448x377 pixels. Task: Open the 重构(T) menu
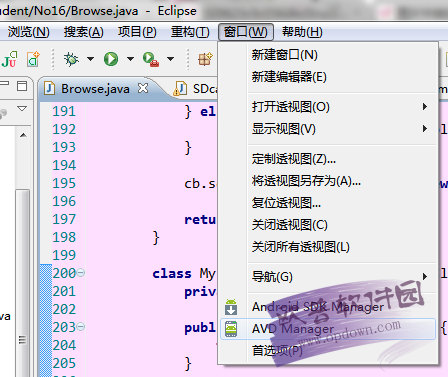click(190, 32)
